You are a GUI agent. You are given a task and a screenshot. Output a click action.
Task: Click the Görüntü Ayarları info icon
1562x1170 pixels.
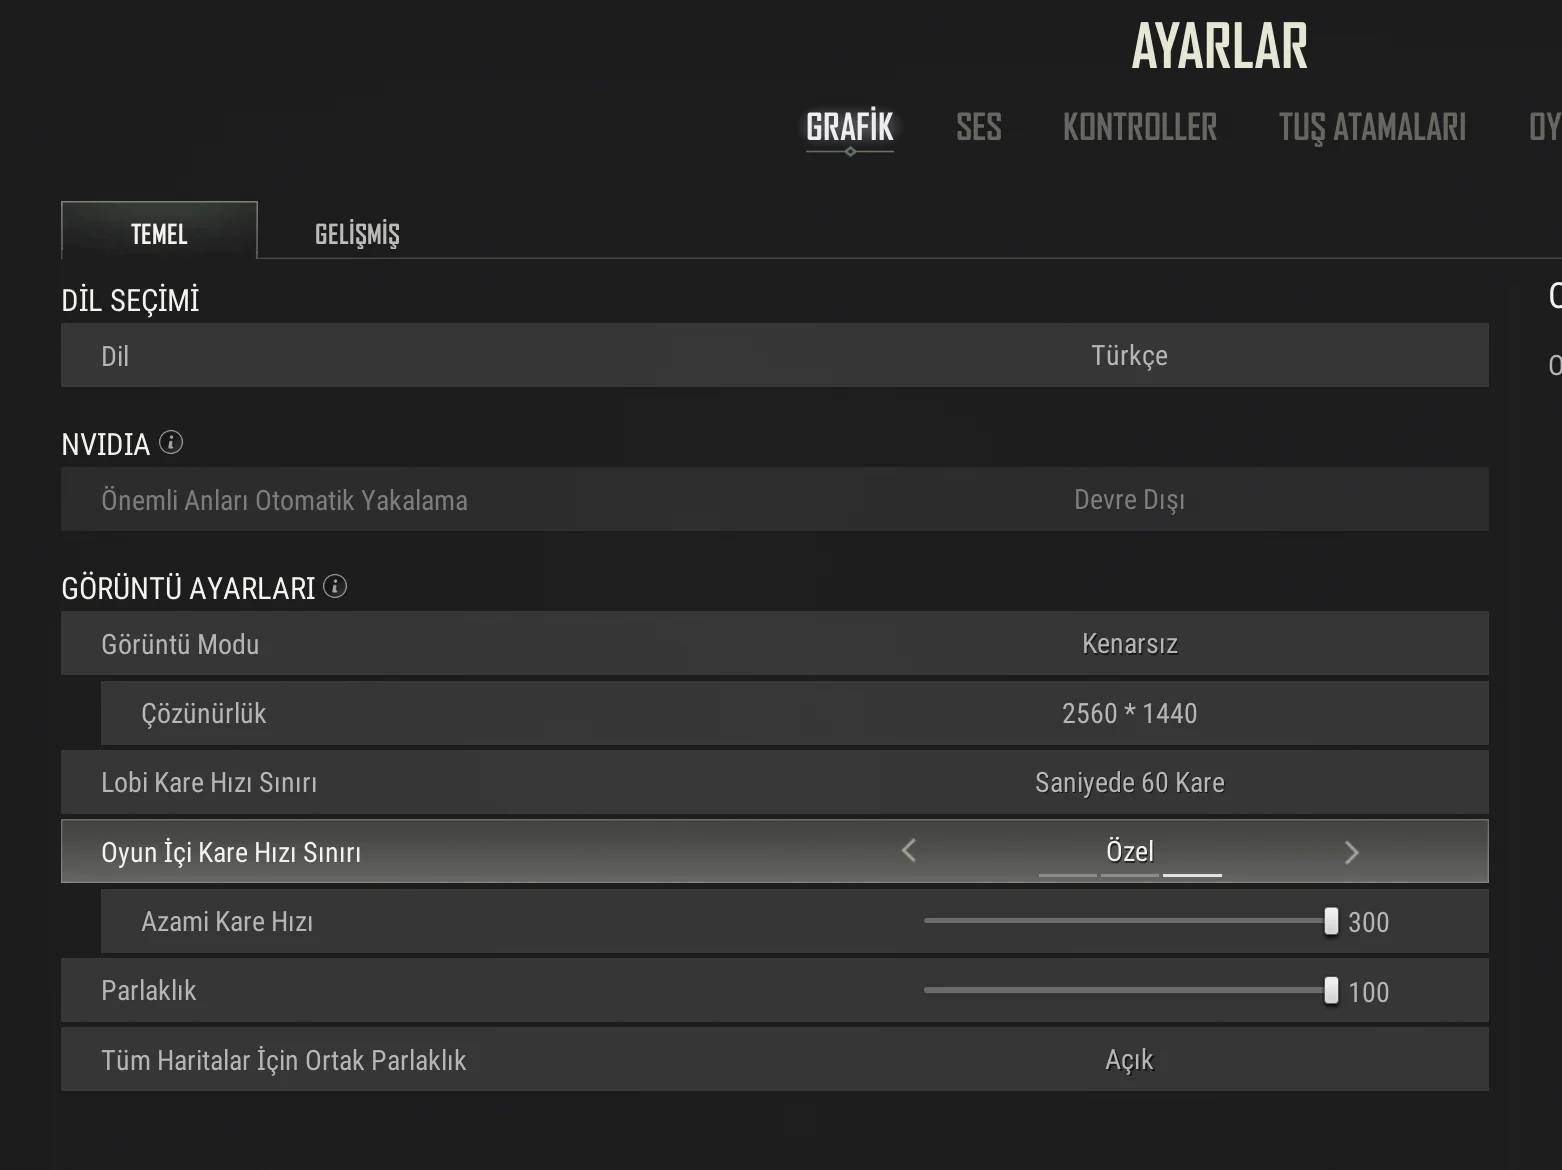click(335, 586)
